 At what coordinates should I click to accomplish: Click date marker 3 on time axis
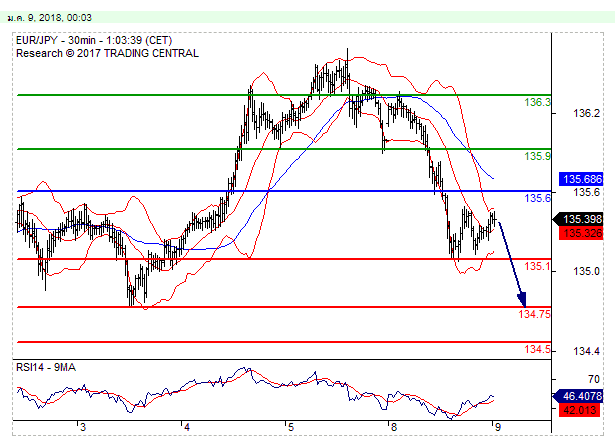(83, 427)
